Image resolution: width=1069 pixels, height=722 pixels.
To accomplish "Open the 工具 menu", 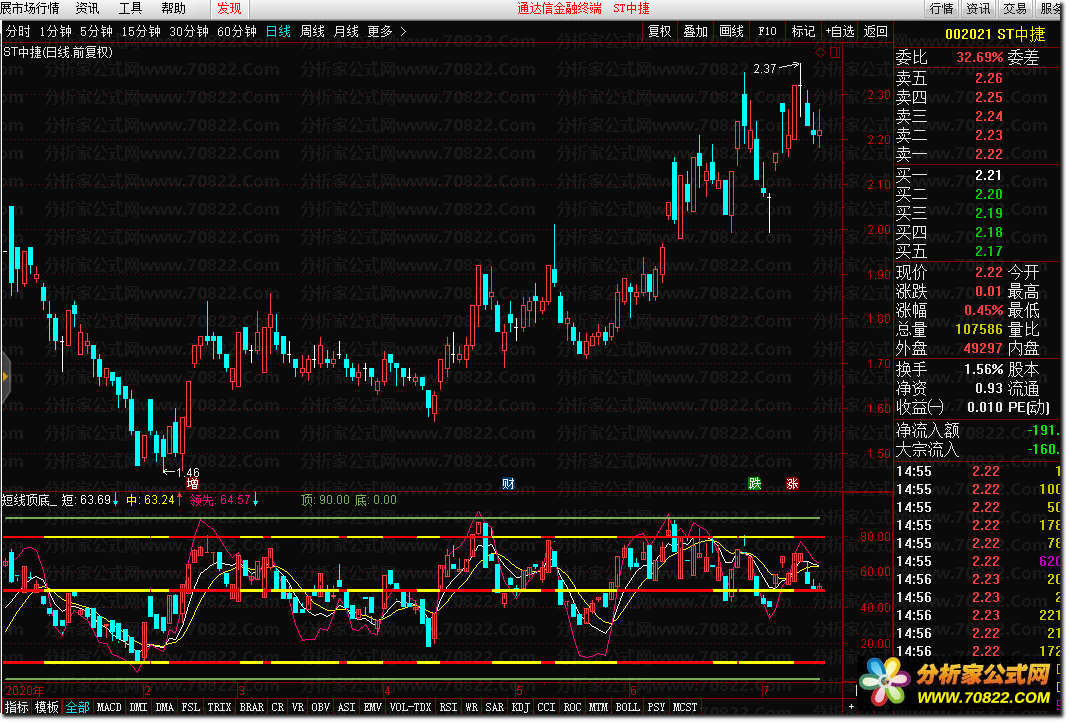I will (x=130, y=8).
